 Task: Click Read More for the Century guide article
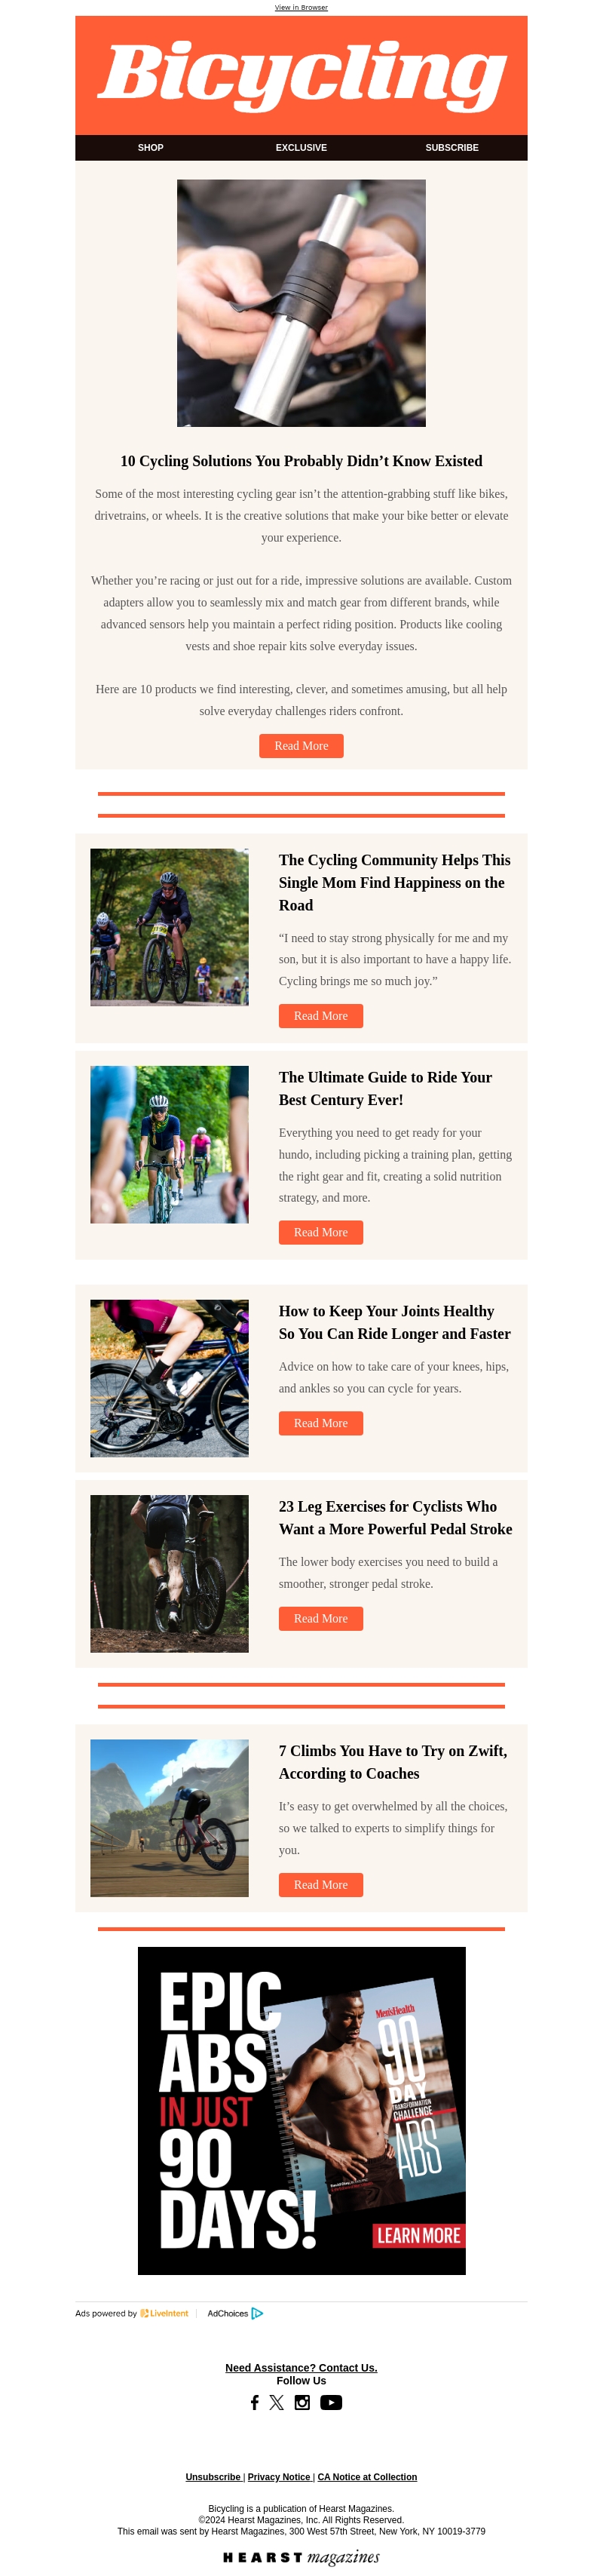tap(321, 1232)
